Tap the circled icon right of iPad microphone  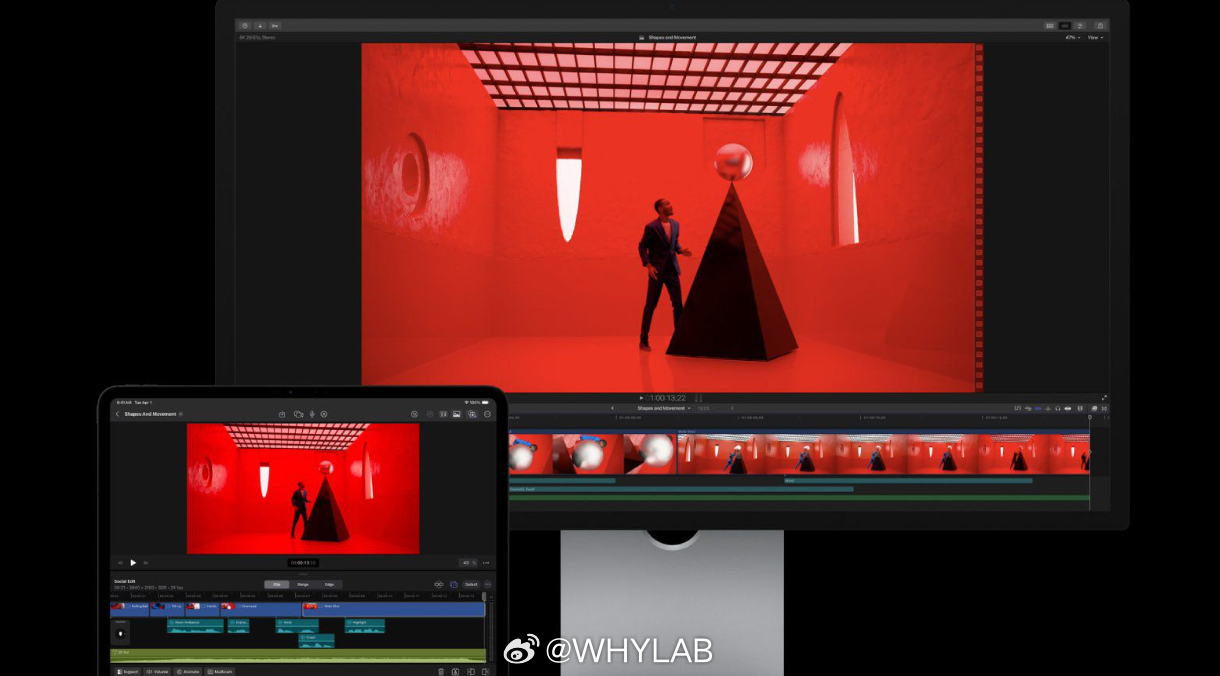[324, 414]
